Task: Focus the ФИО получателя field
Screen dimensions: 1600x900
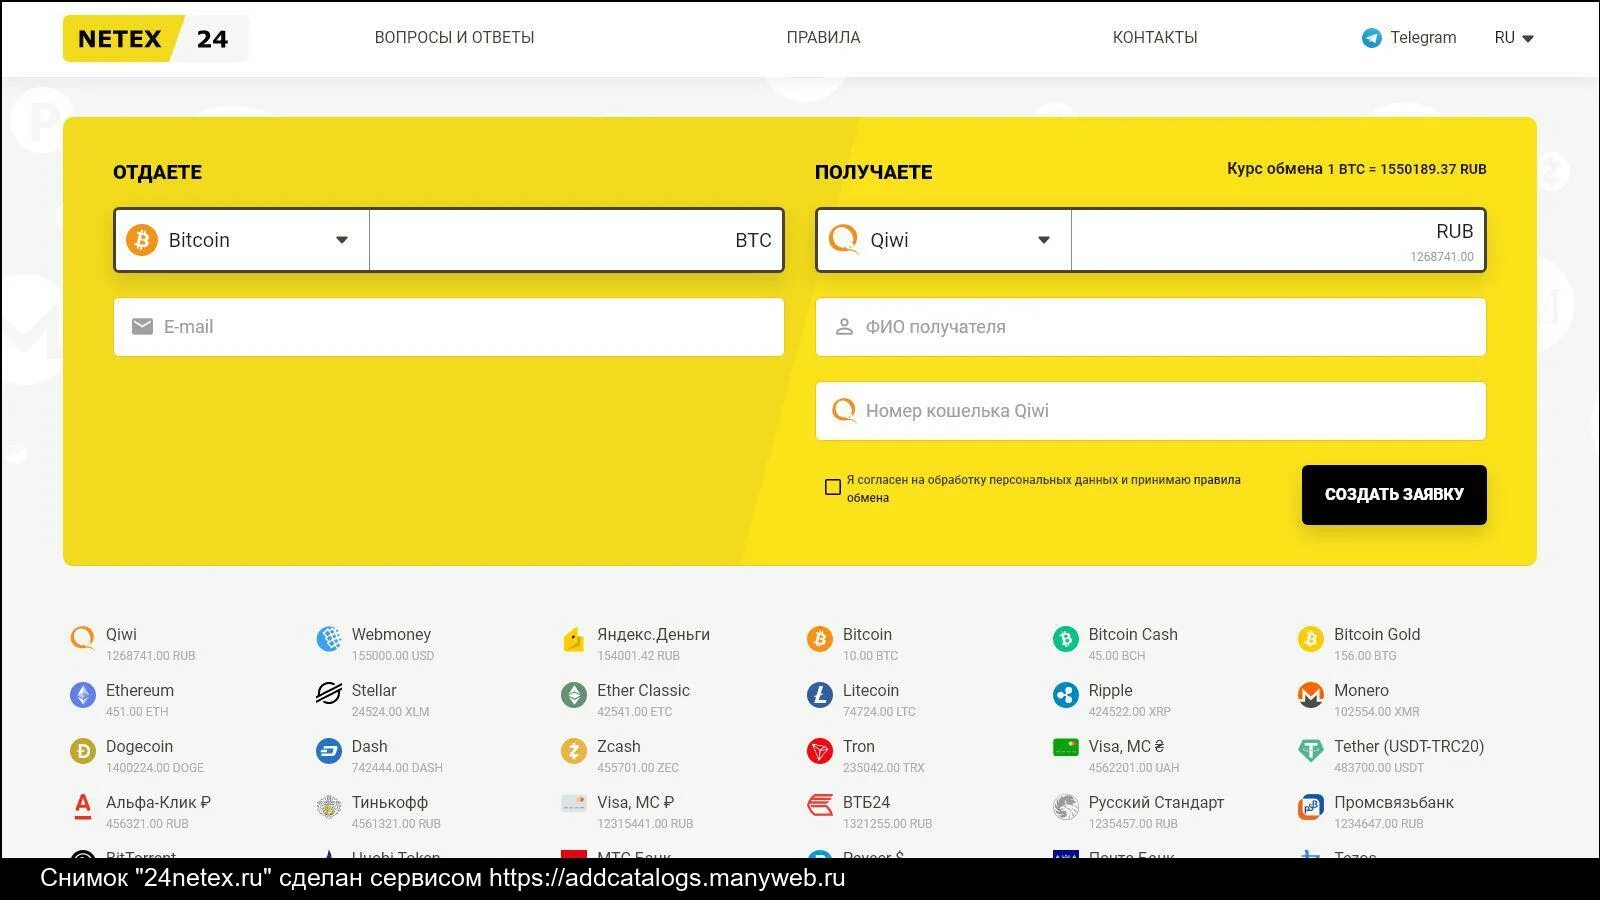Action: [1151, 327]
